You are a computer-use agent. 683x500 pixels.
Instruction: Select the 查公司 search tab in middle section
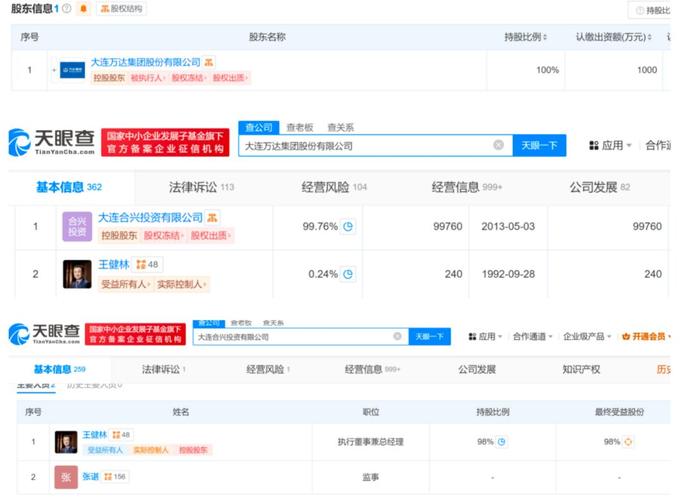[259, 127]
